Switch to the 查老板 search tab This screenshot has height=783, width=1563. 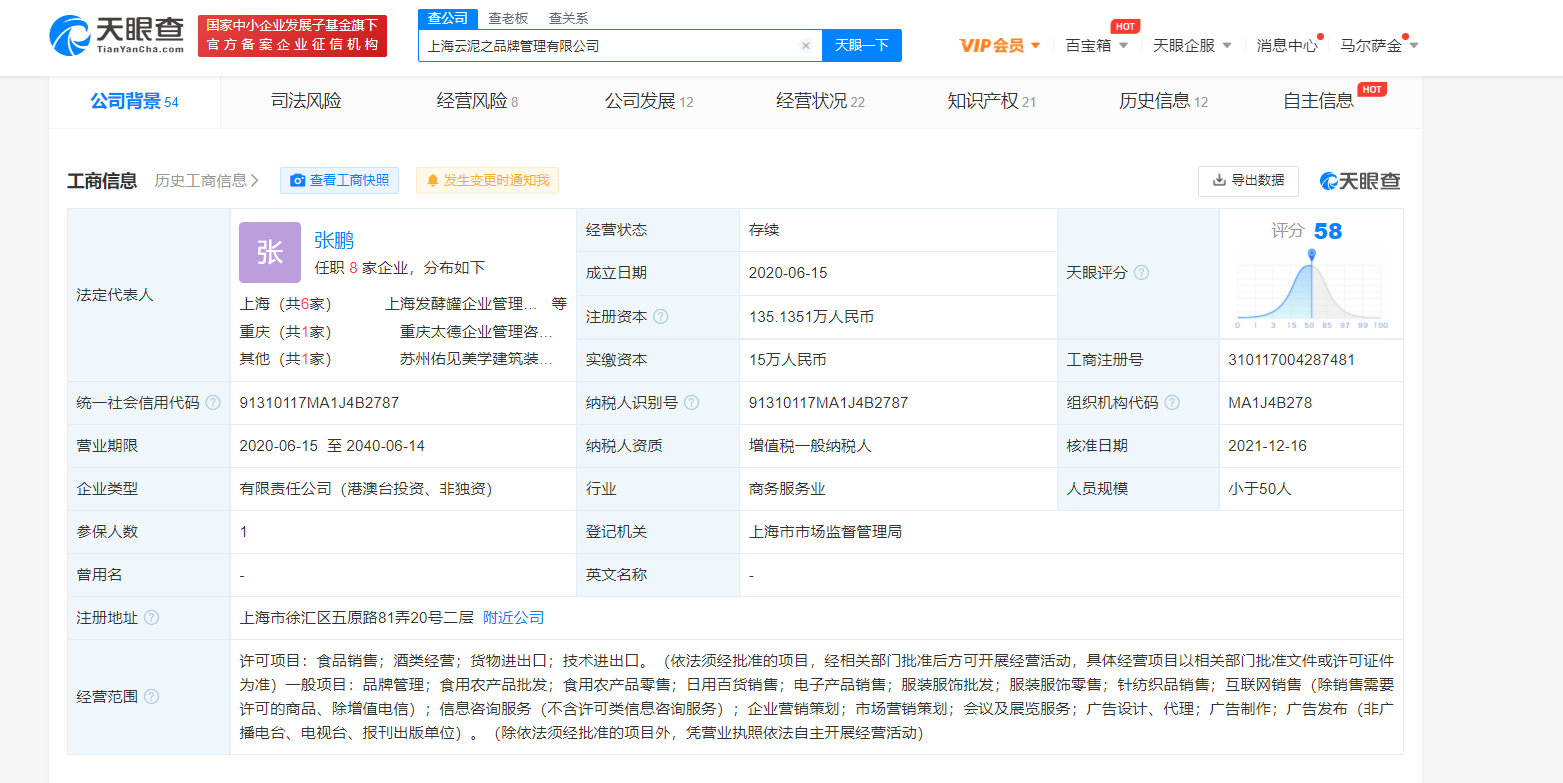click(x=508, y=18)
